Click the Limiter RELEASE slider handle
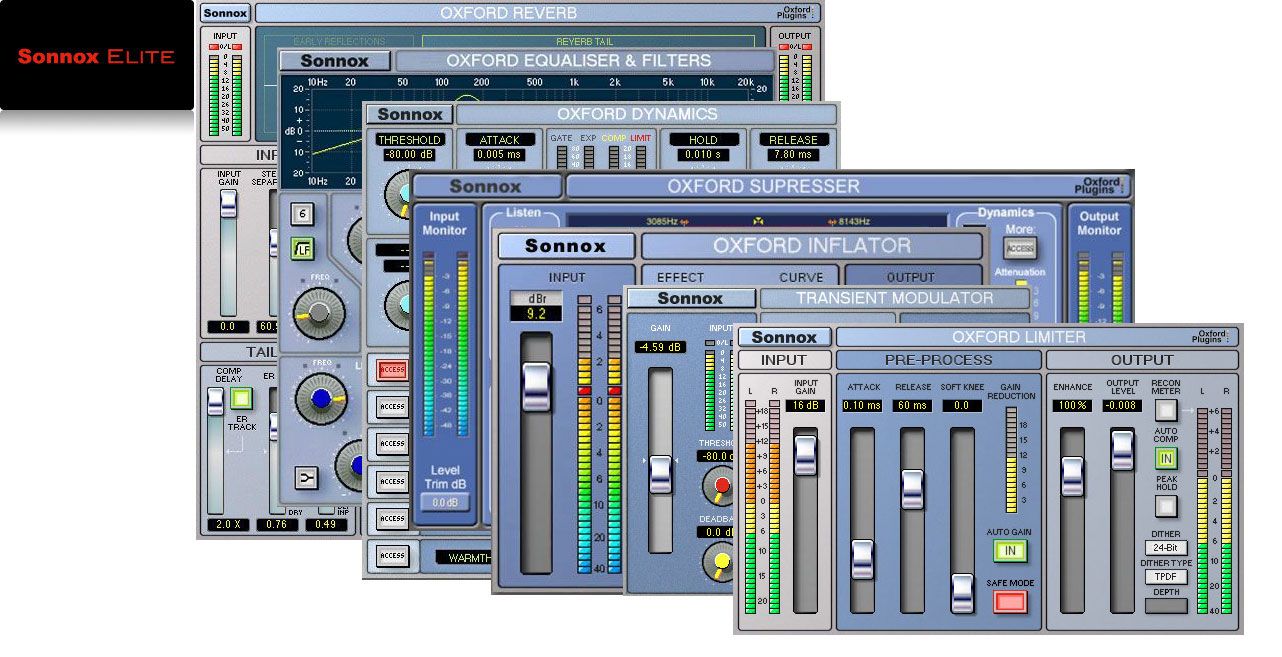Viewport: 1282px width, 657px height. pos(912,489)
